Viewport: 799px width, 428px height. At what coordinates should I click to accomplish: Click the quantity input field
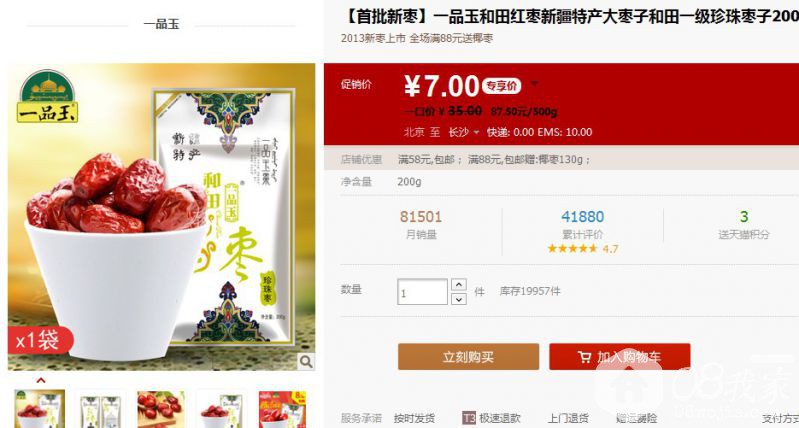click(422, 292)
